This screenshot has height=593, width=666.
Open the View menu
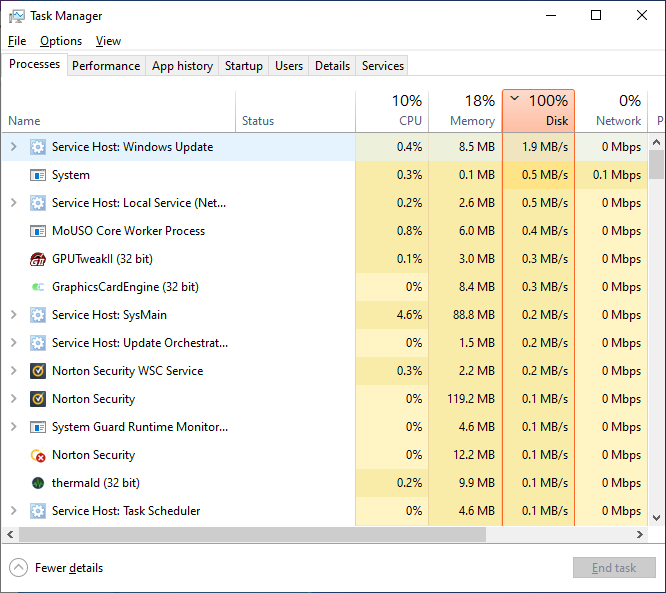tap(108, 41)
